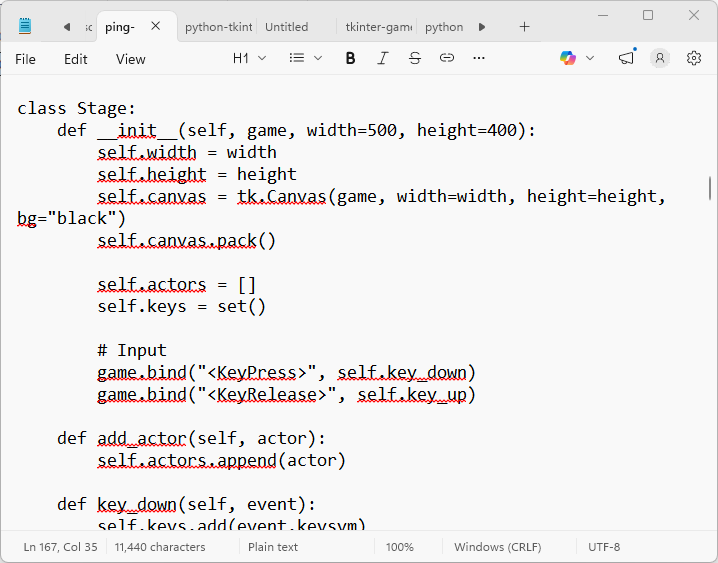The width and height of the screenshot is (718, 563).
Task: Click the UTF-8 encoding status
Action: (x=604, y=547)
